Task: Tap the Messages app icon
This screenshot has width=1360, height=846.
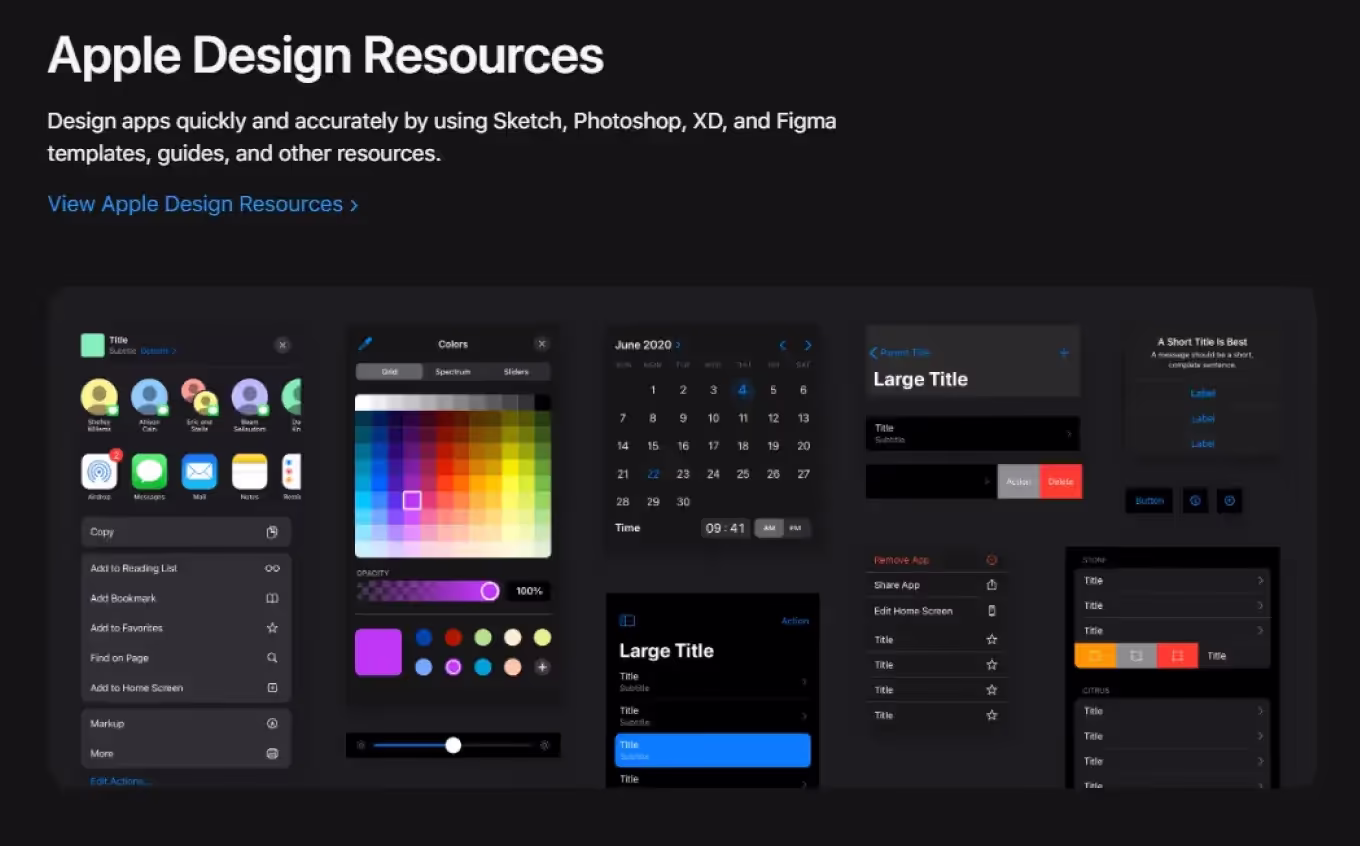Action: click(x=149, y=472)
